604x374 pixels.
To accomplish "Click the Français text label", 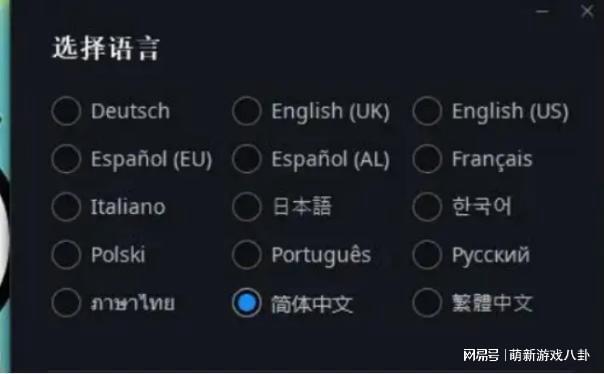I will [x=492, y=159].
